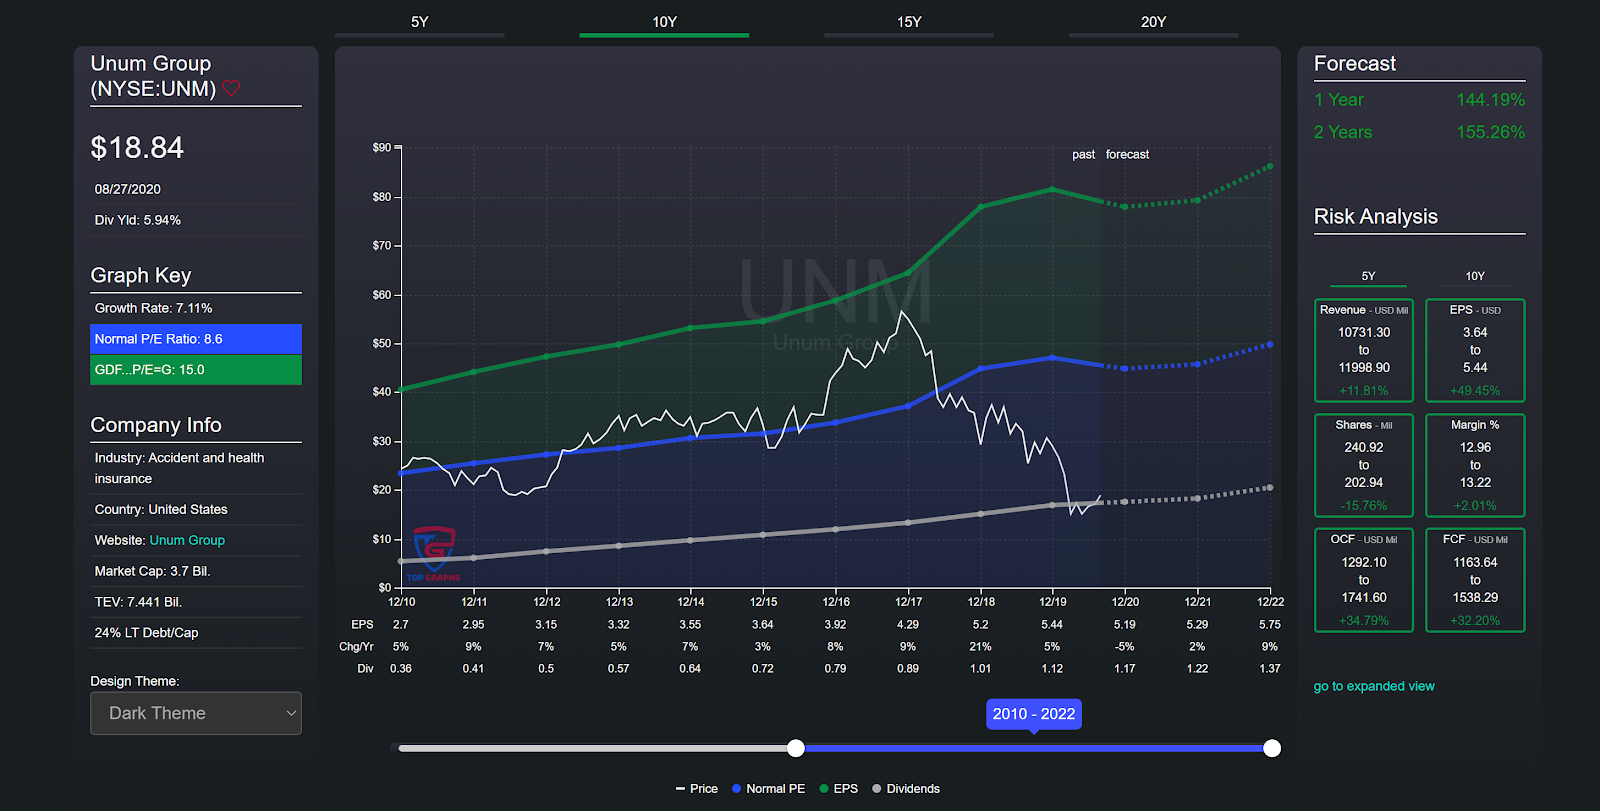Click the 08/27/2020 date text
Image resolution: width=1600 pixels, height=811 pixels.
click(128, 189)
